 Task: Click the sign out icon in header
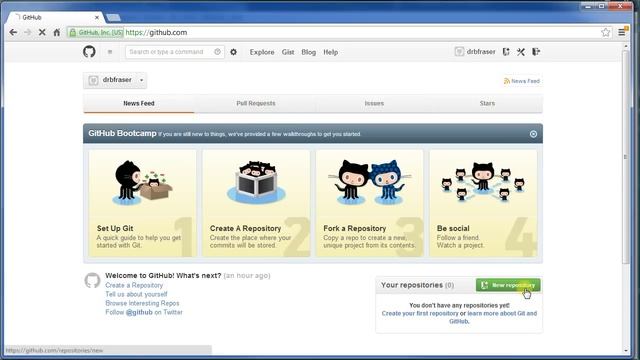[x=536, y=52]
